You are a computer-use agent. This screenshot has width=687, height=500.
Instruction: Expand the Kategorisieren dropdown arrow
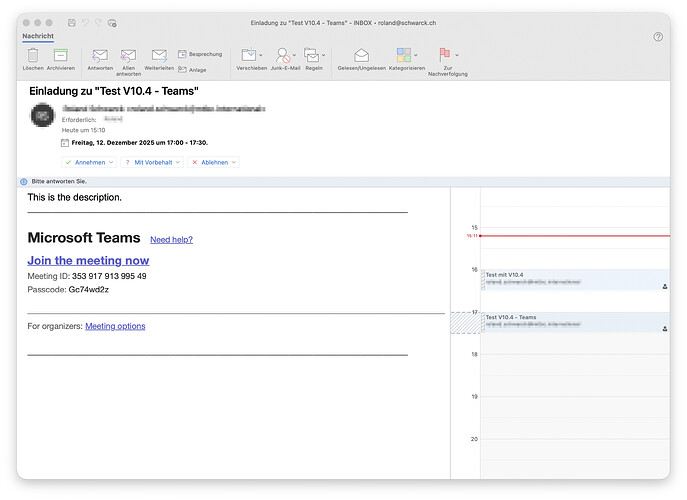(415, 55)
